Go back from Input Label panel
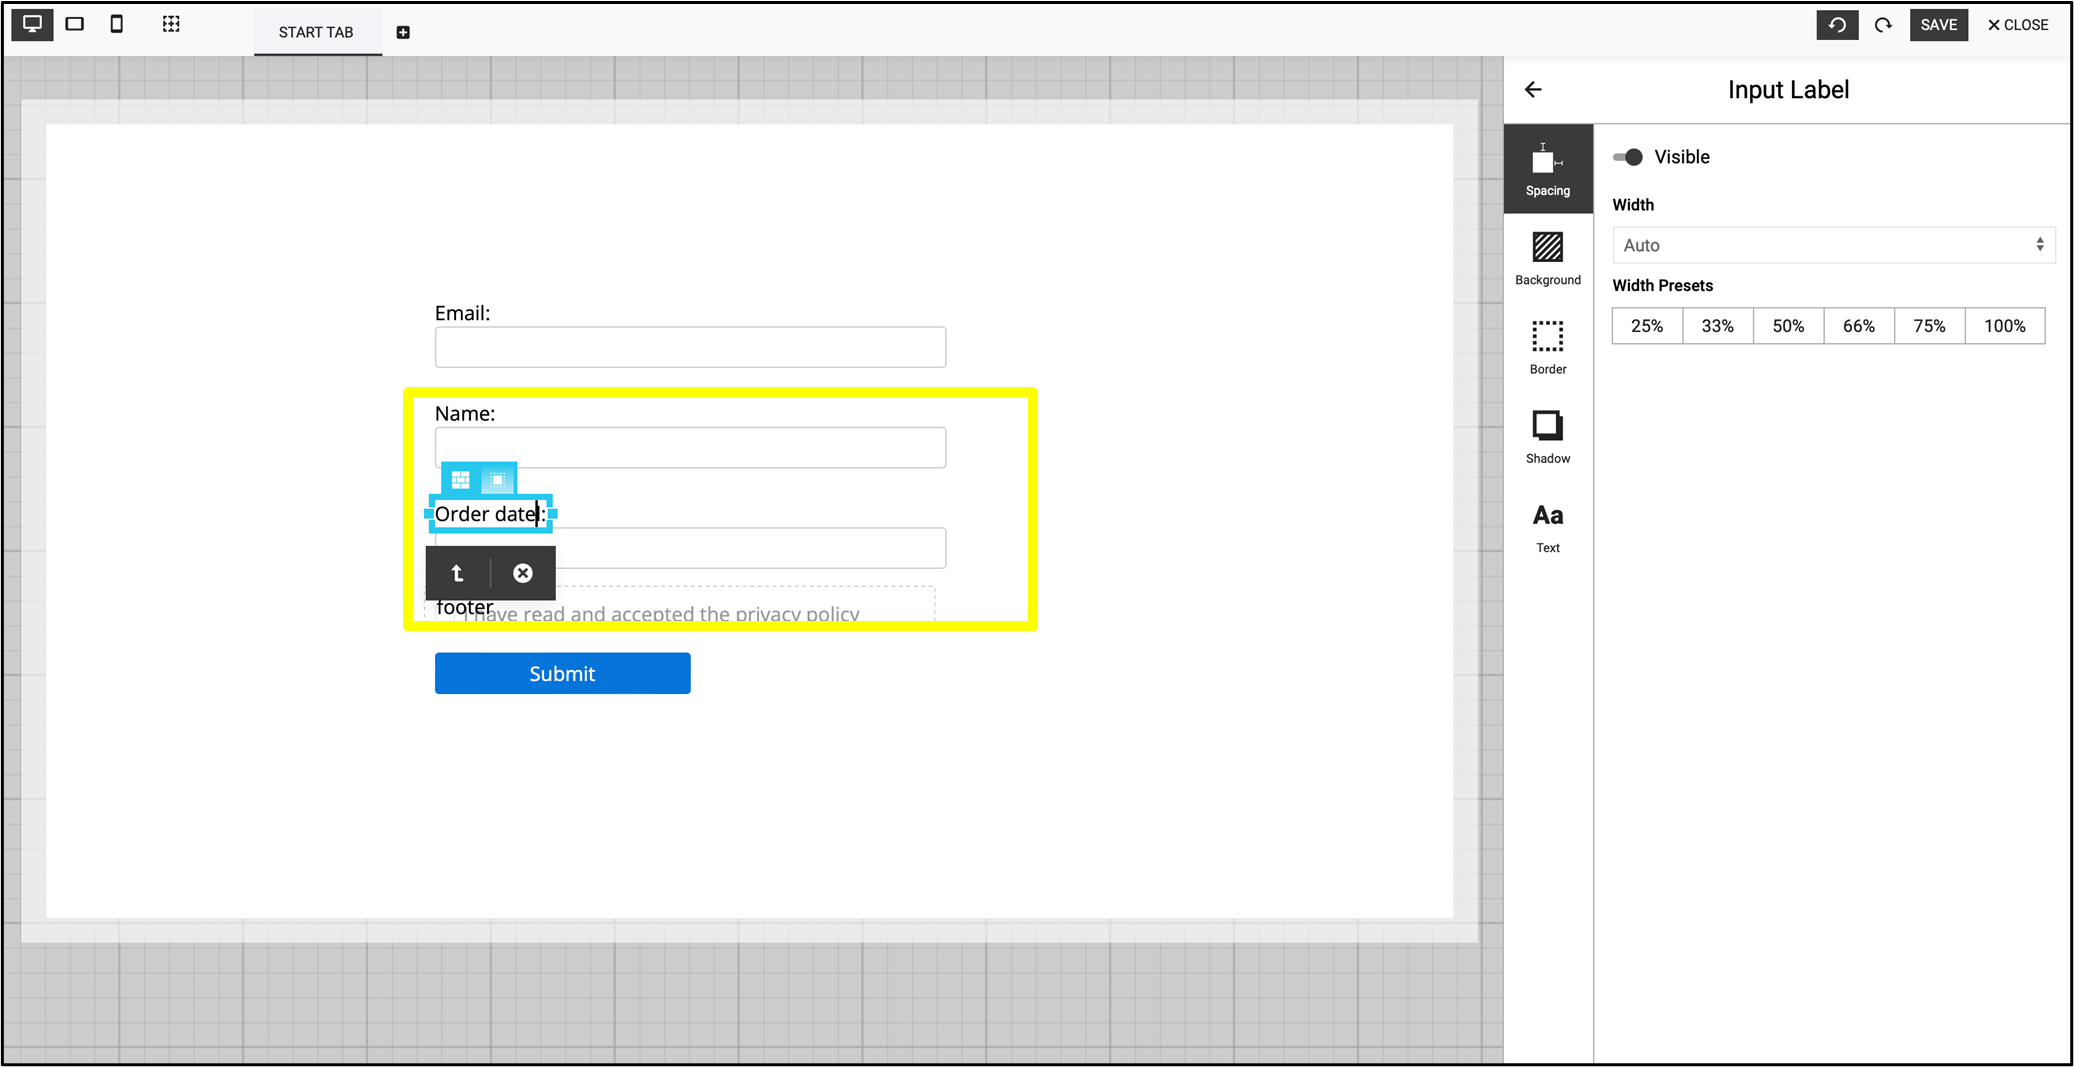The width and height of the screenshot is (2074, 1067). pyautogui.click(x=1533, y=90)
